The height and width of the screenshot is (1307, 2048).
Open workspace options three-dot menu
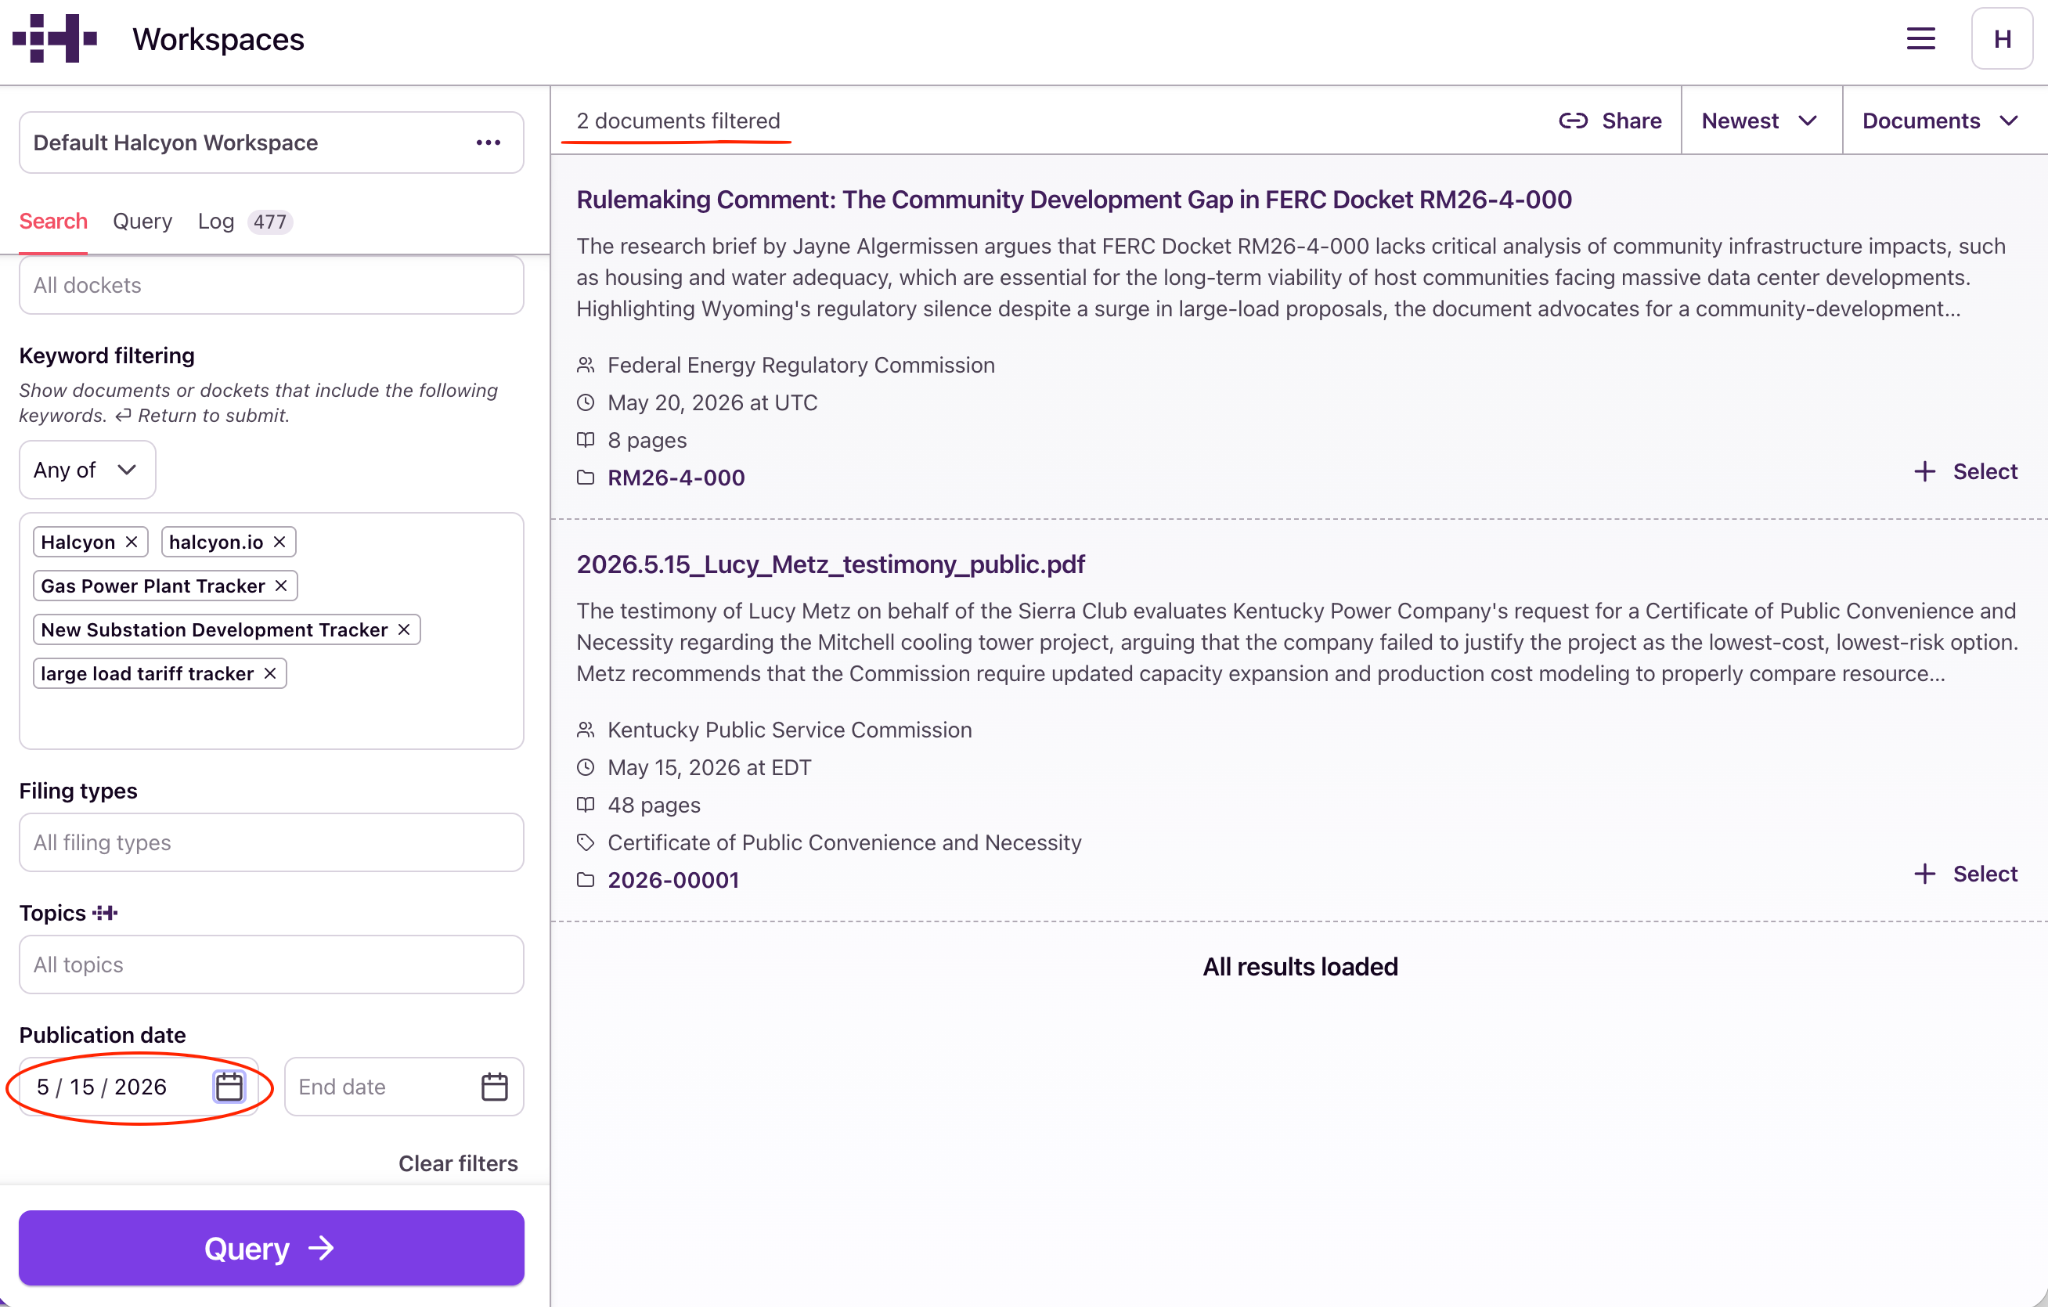click(488, 142)
